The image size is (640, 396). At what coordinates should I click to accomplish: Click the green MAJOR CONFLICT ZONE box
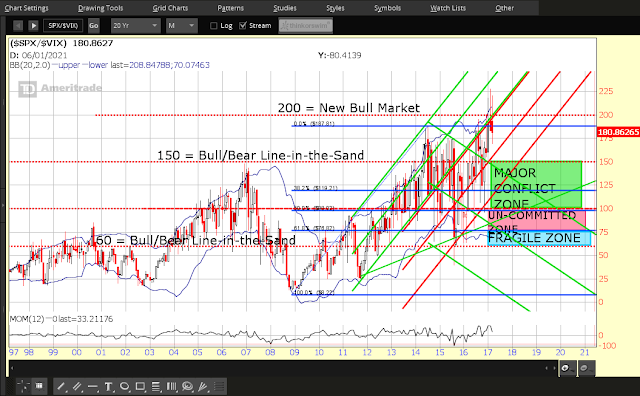(536, 185)
